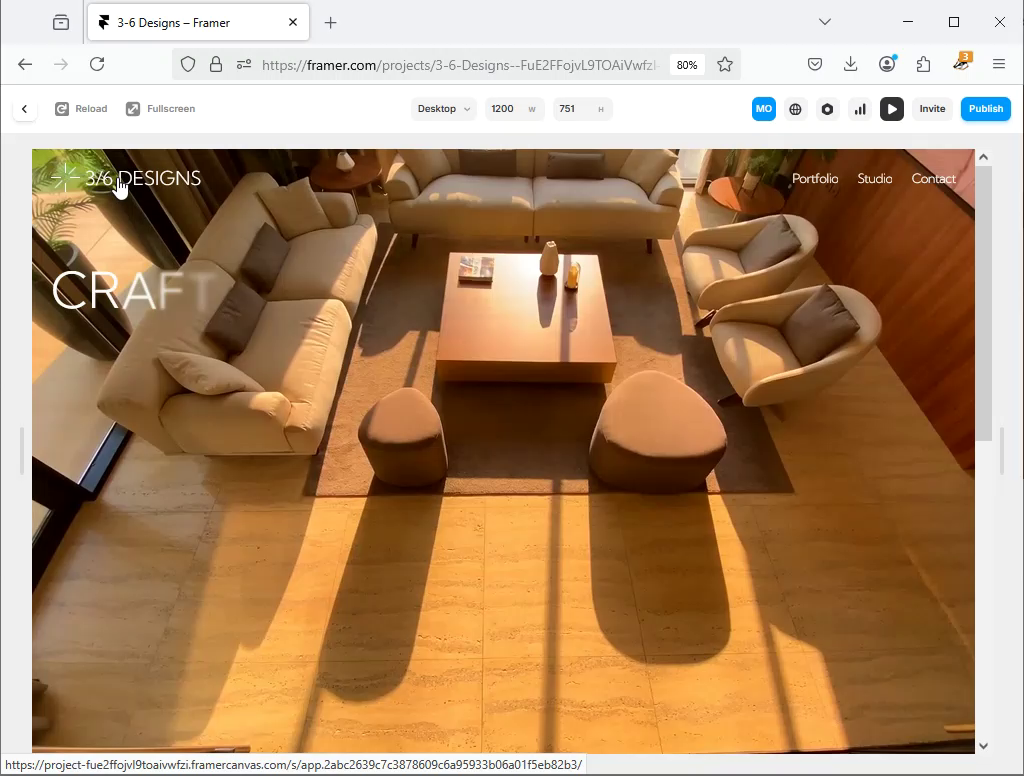
Task: Toggle tracking protection via the shield icon
Action: (187, 63)
